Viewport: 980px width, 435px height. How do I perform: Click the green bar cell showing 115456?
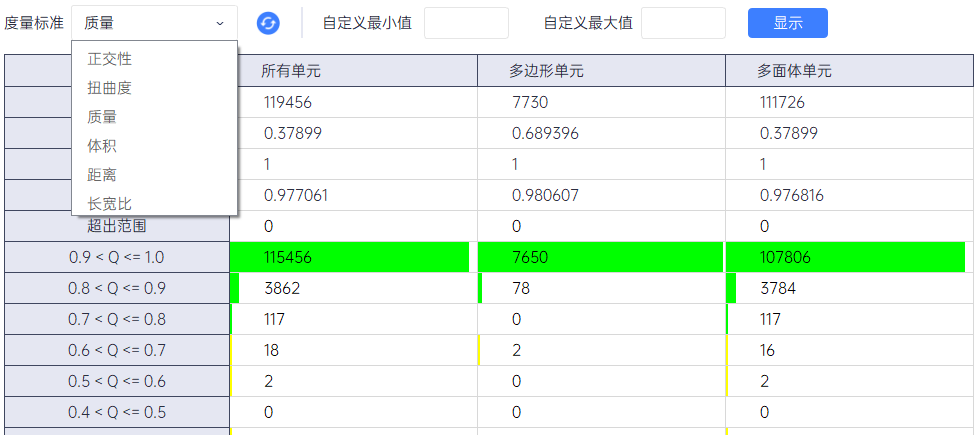(x=354, y=257)
